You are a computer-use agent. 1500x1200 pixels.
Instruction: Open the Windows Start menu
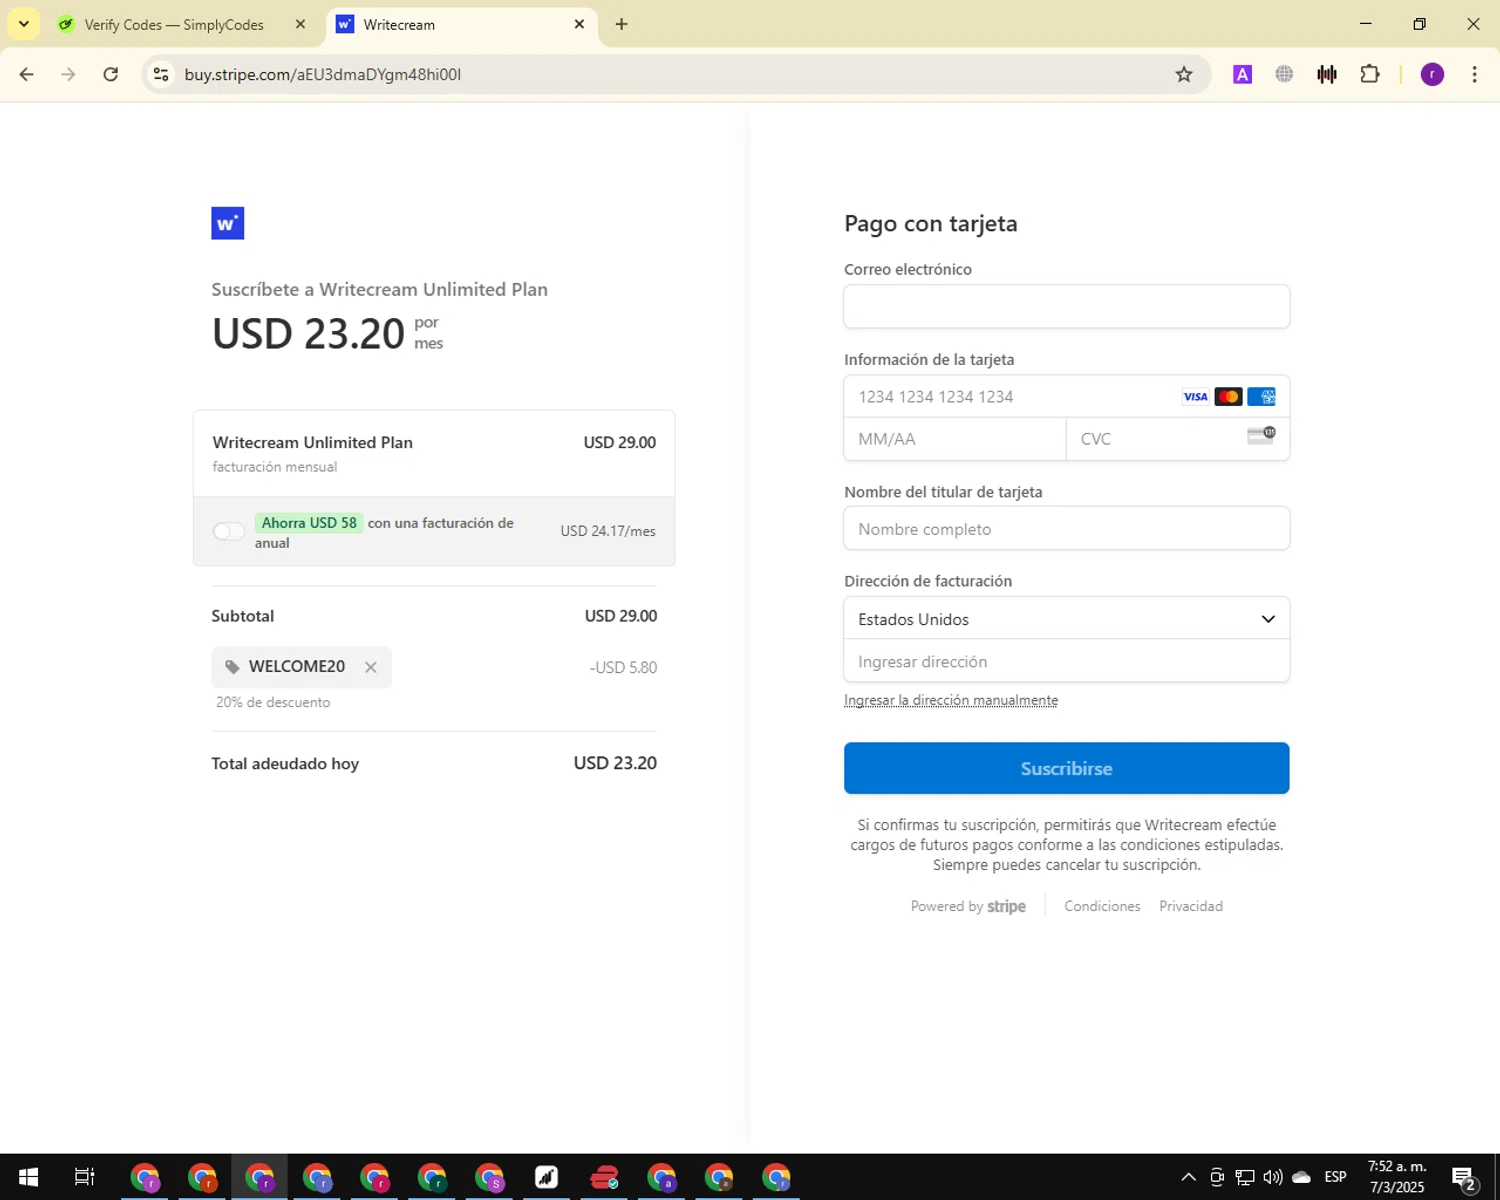28,1177
